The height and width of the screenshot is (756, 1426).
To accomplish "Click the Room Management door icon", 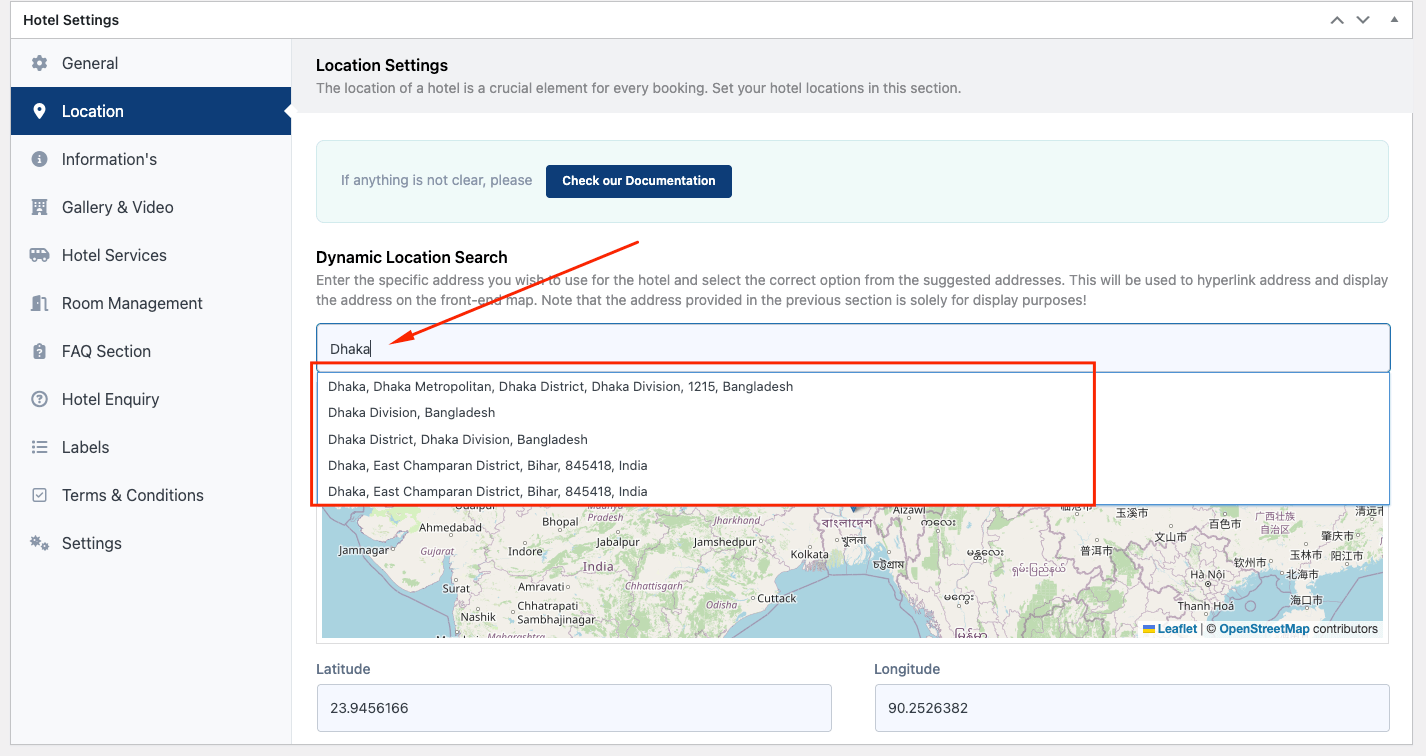I will pos(39,303).
